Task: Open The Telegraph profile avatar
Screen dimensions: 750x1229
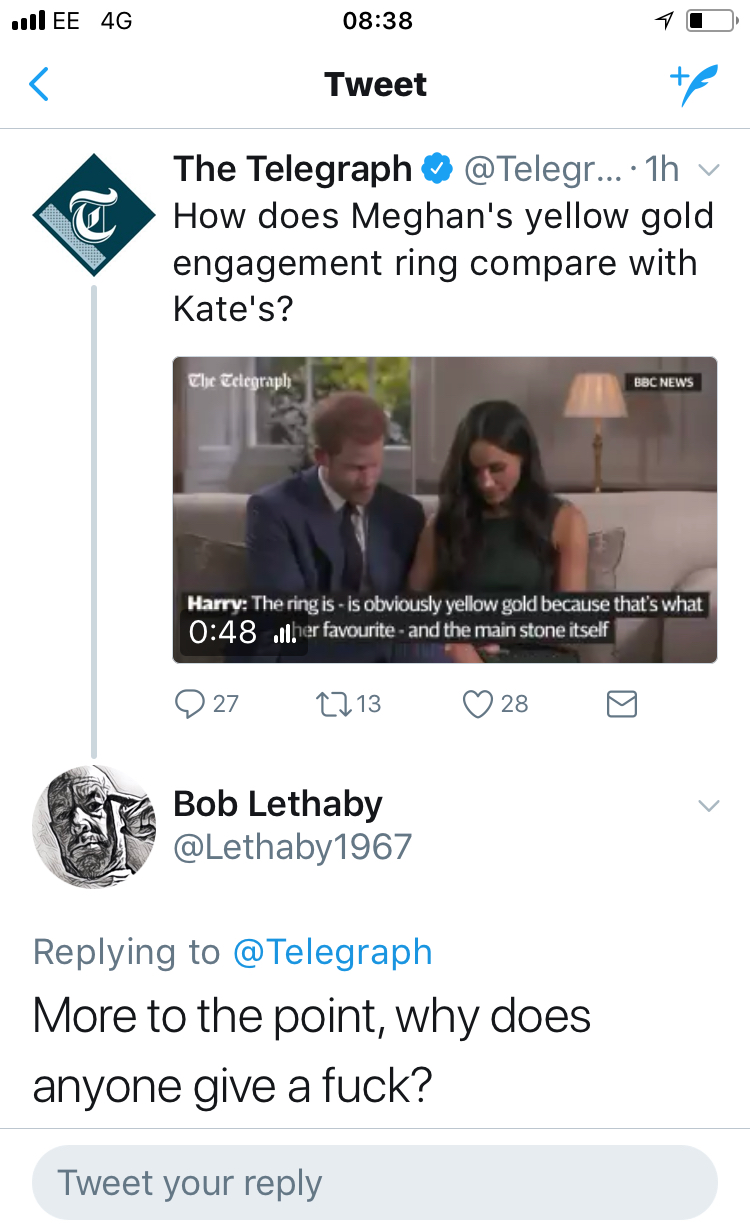Action: (94, 215)
